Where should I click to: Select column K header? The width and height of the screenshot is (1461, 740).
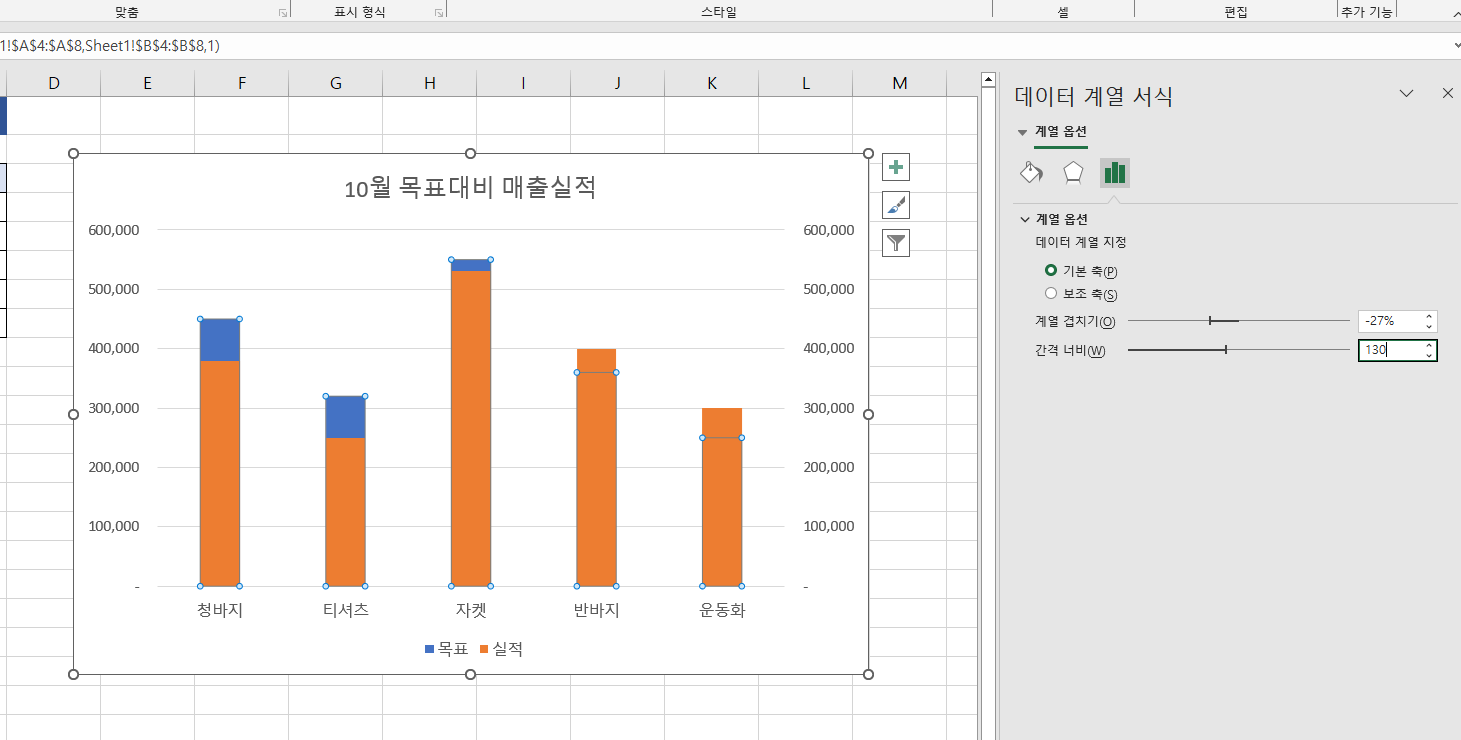click(x=711, y=83)
